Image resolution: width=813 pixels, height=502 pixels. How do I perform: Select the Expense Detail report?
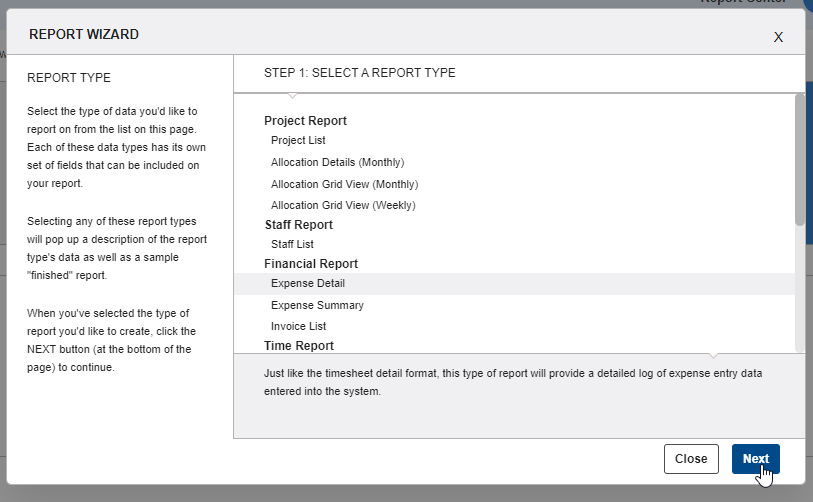[514, 284]
